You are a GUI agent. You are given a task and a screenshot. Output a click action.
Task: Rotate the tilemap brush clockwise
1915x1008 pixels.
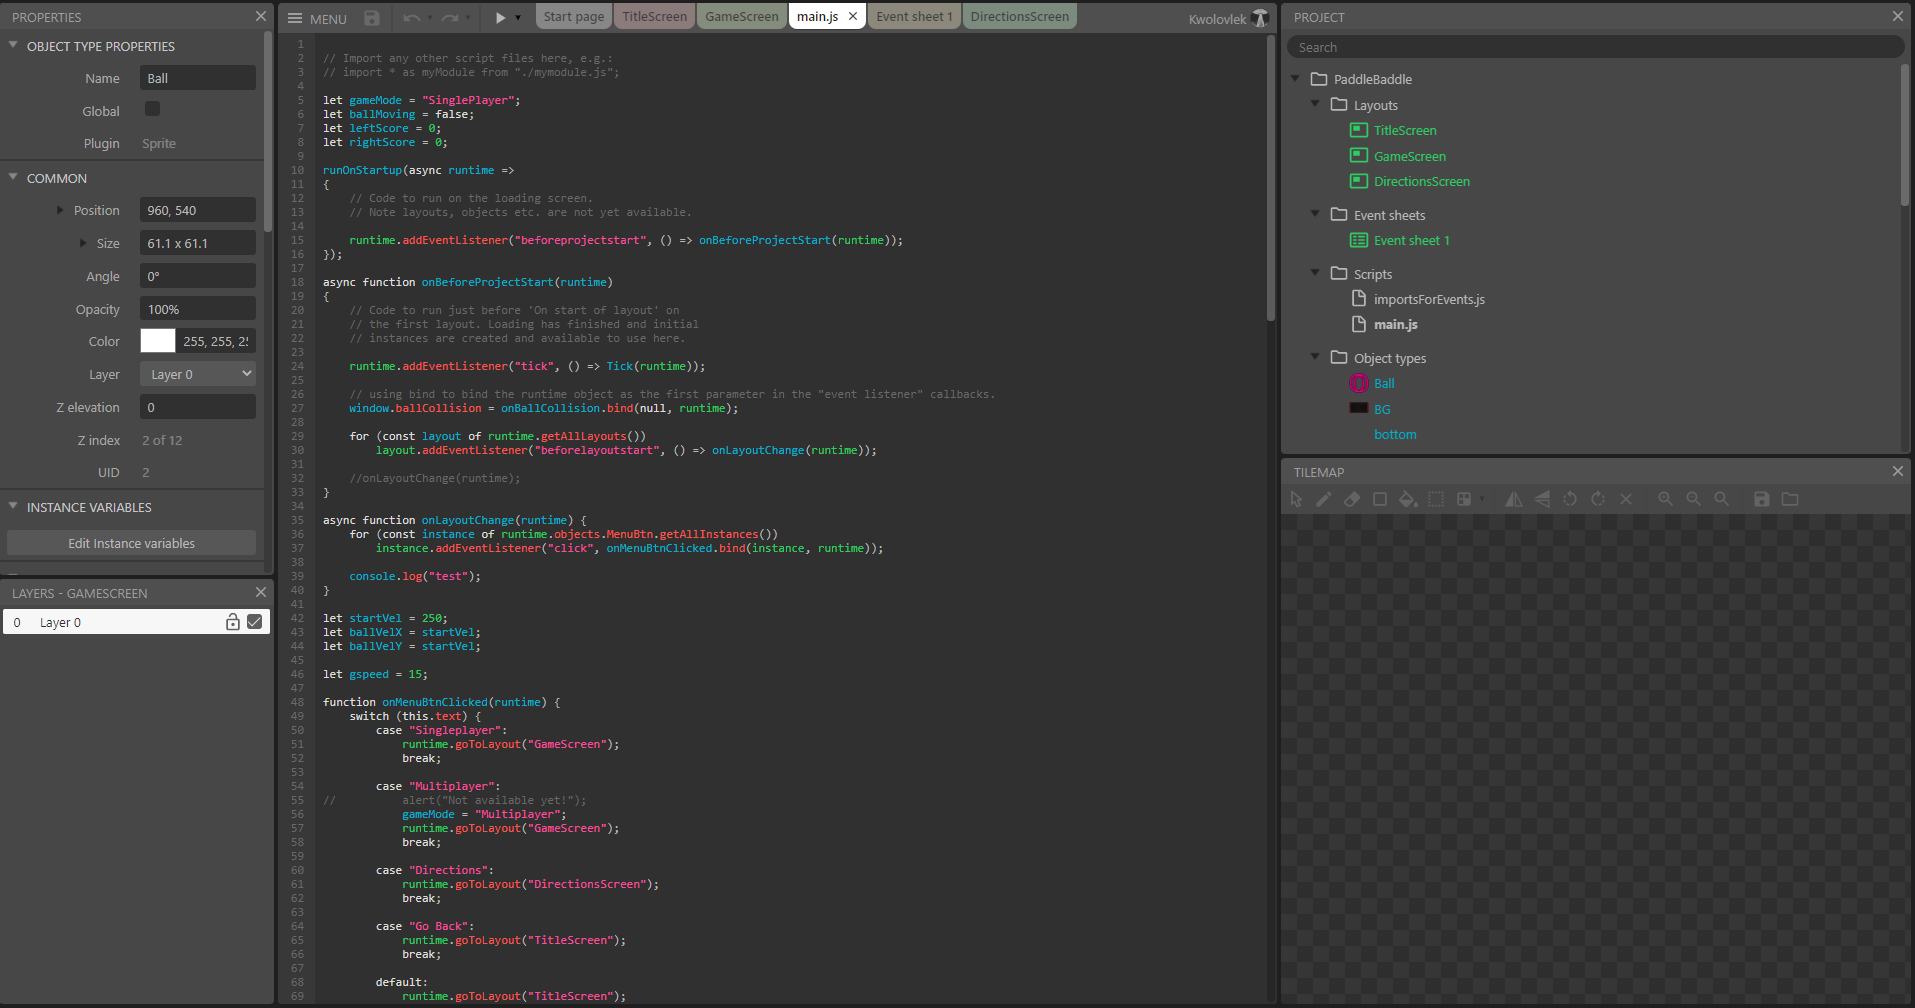(x=1599, y=499)
